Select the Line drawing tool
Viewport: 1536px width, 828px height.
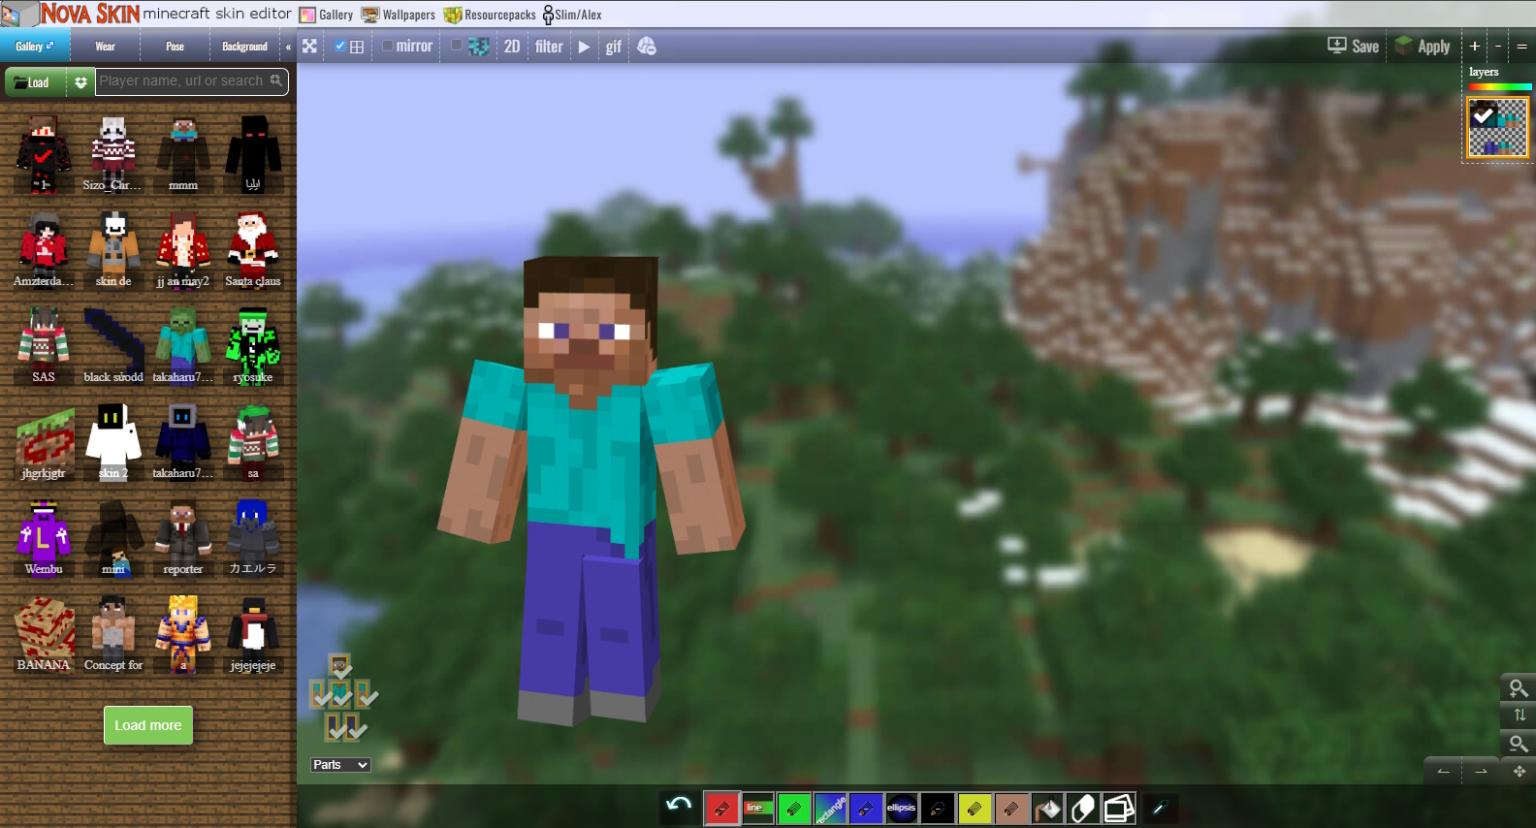[758, 808]
